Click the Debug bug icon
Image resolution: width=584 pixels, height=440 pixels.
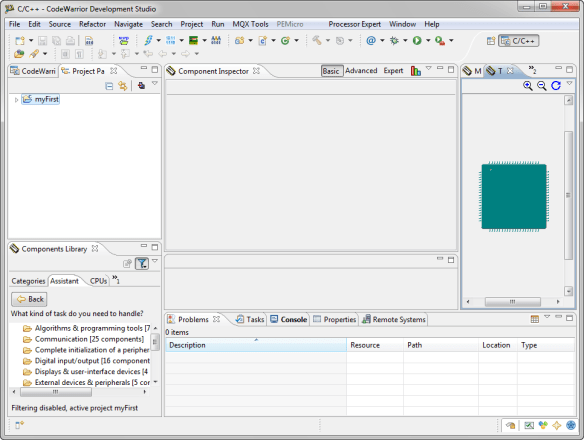tap(394, 41)
